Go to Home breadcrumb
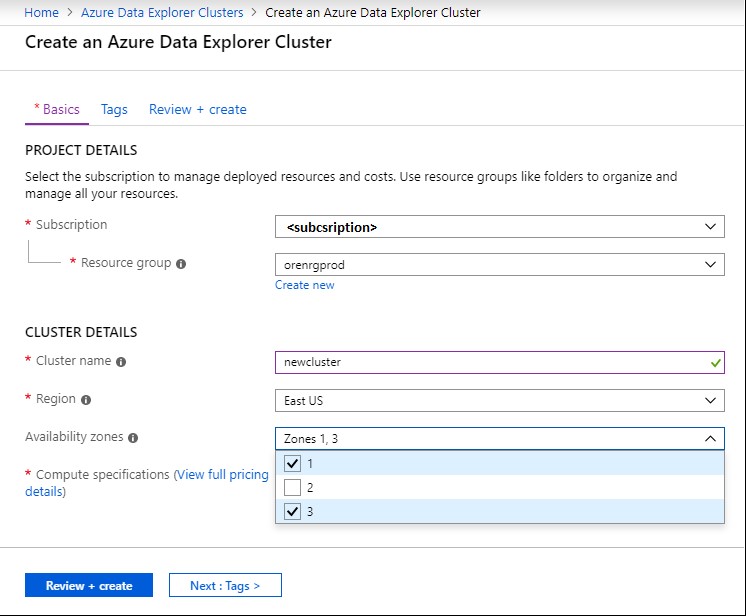Viewport: 746px width, 616px height. [x=41, y=12]
